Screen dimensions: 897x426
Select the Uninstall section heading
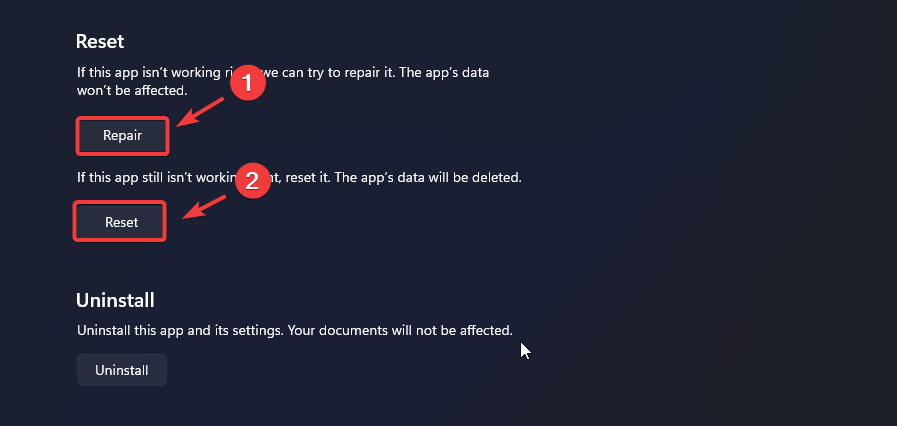tap(115, 300)
